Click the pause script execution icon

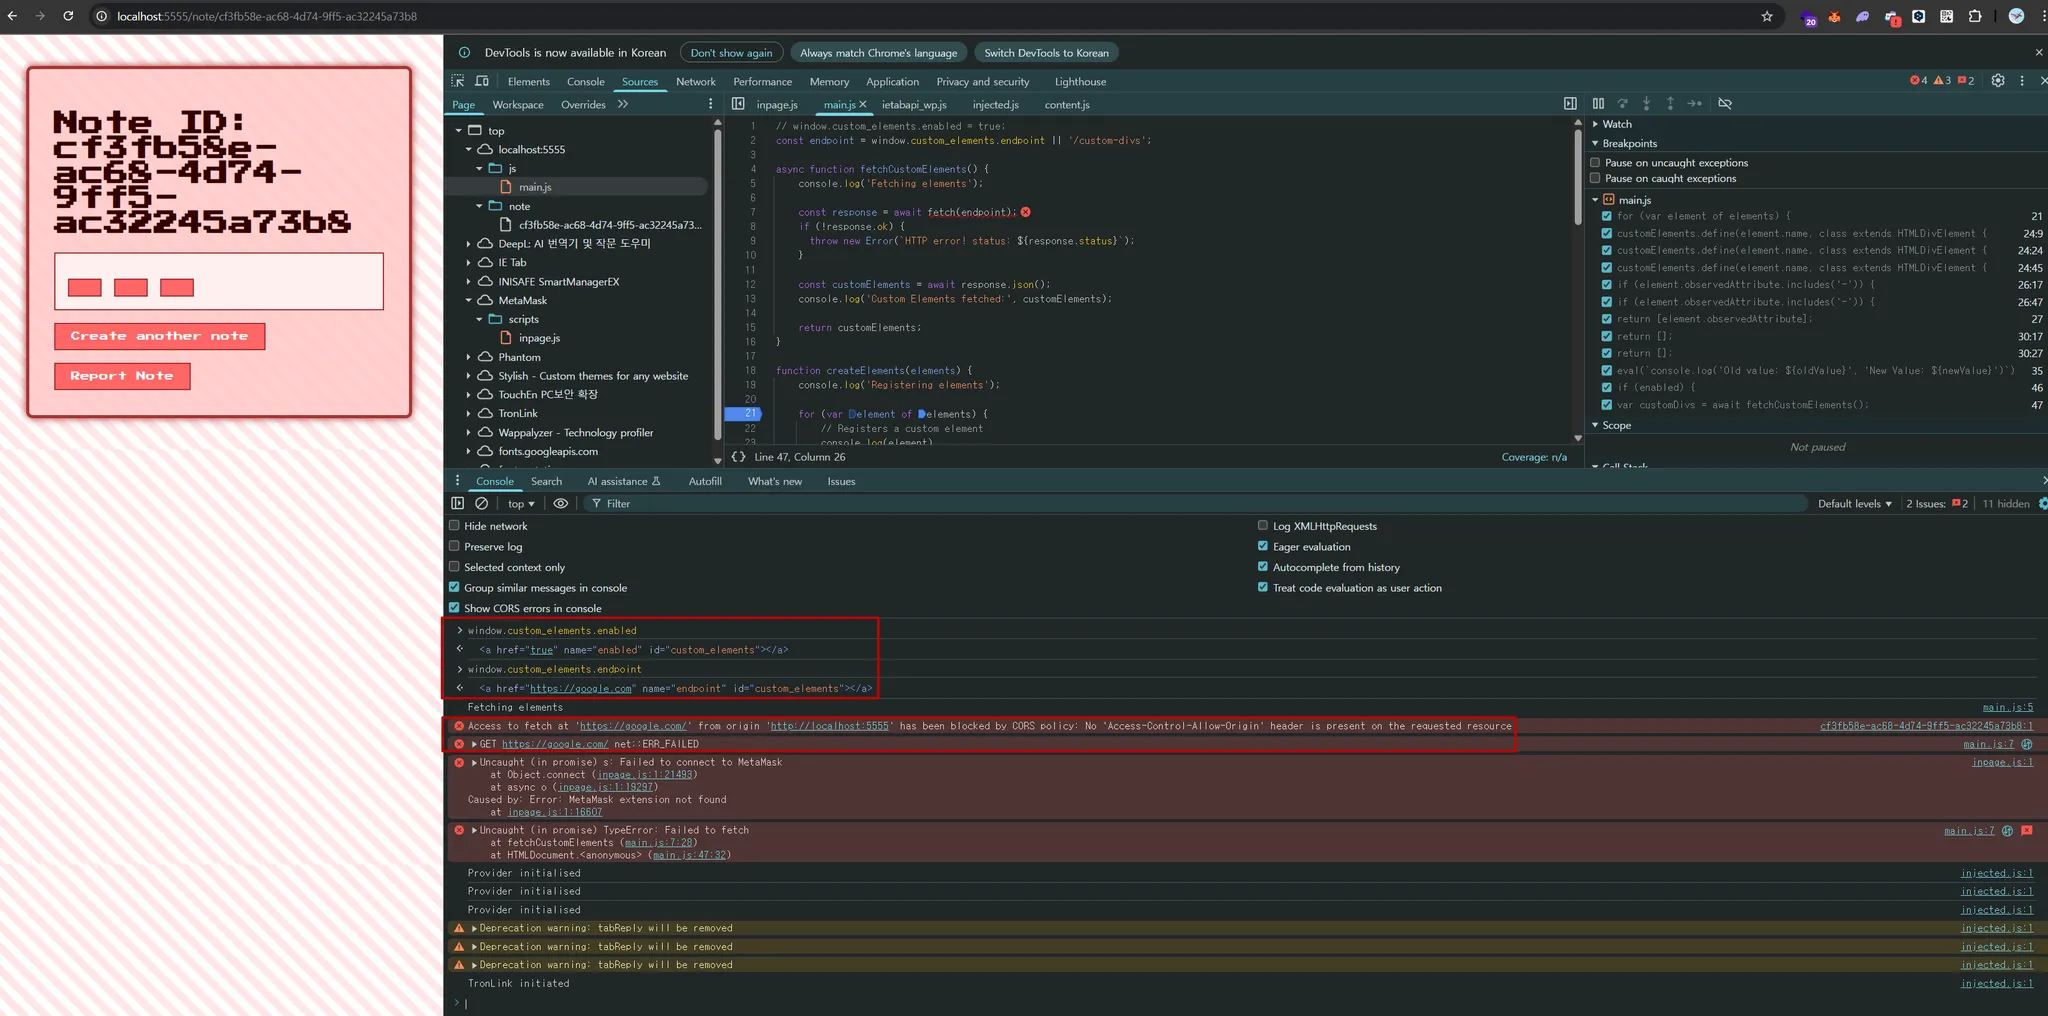(1598, 104)
